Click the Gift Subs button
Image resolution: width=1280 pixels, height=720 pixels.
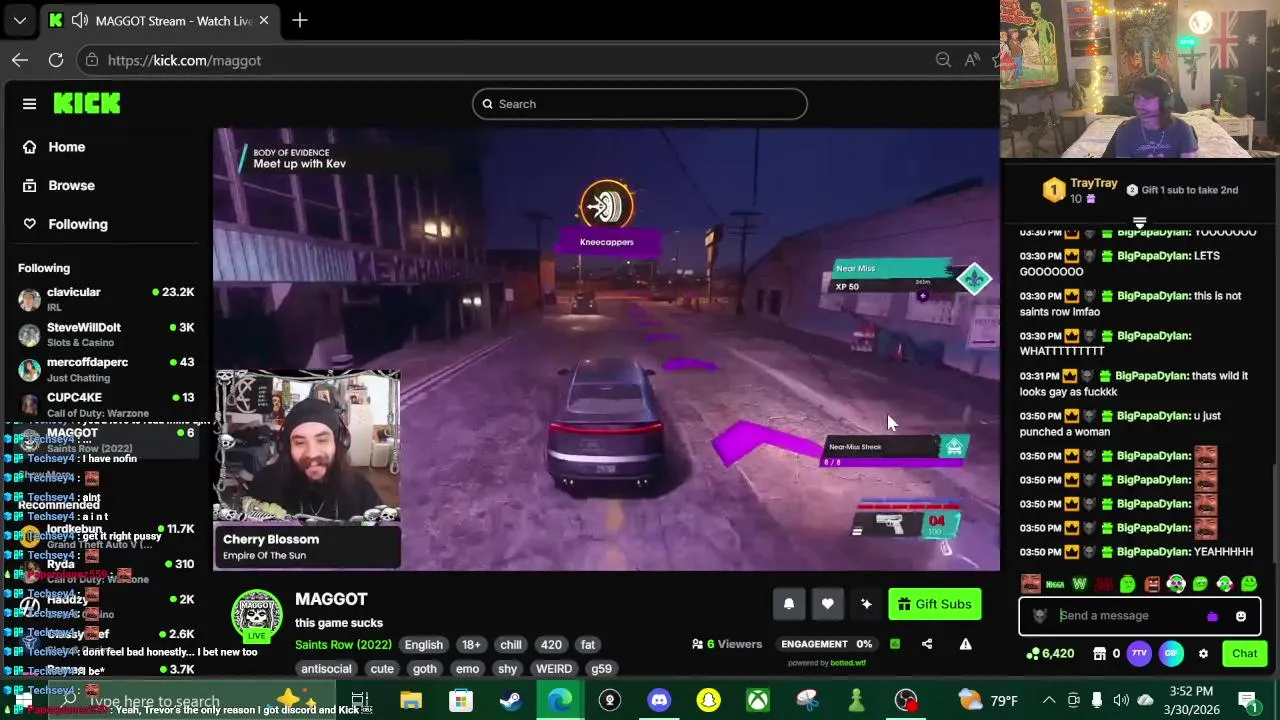[935, 604]
